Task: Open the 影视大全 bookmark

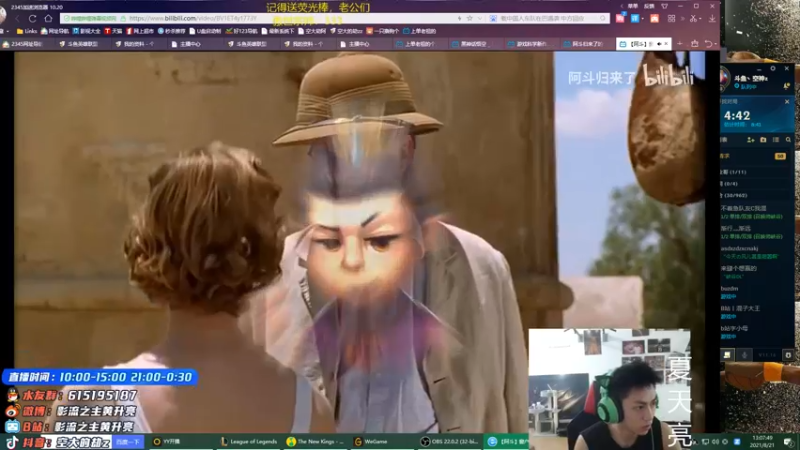Action: click(86, 31)
